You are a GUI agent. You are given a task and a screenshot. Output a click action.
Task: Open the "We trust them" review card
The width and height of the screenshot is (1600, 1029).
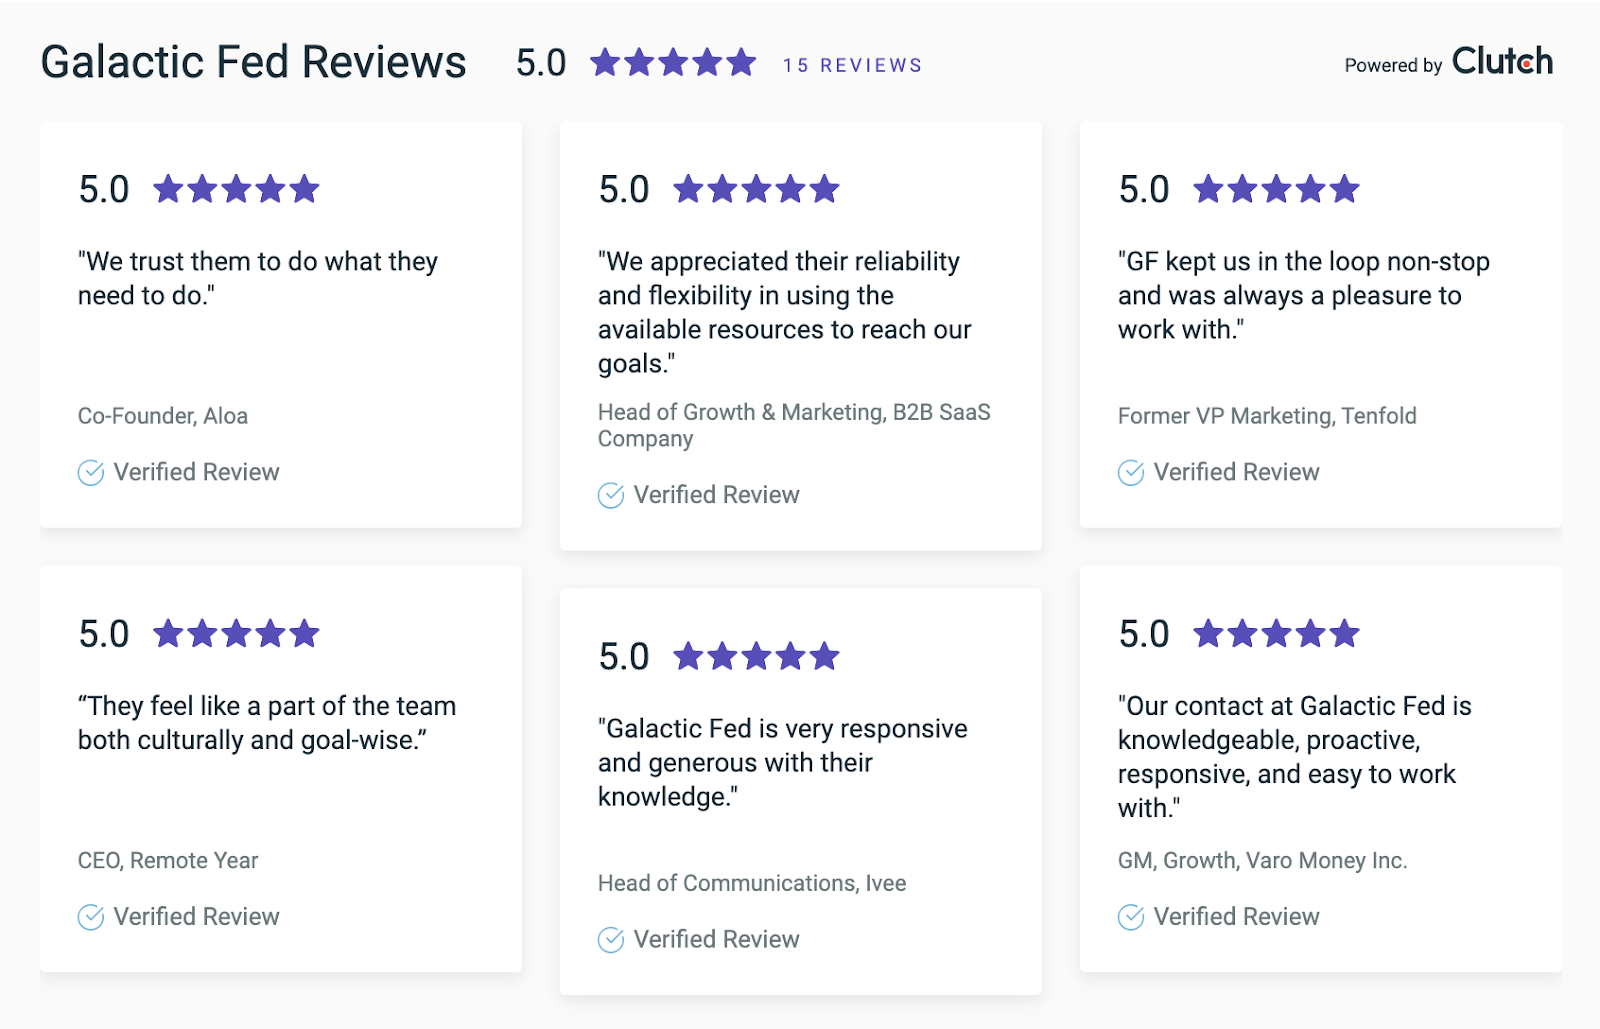[x=281, y=325]
